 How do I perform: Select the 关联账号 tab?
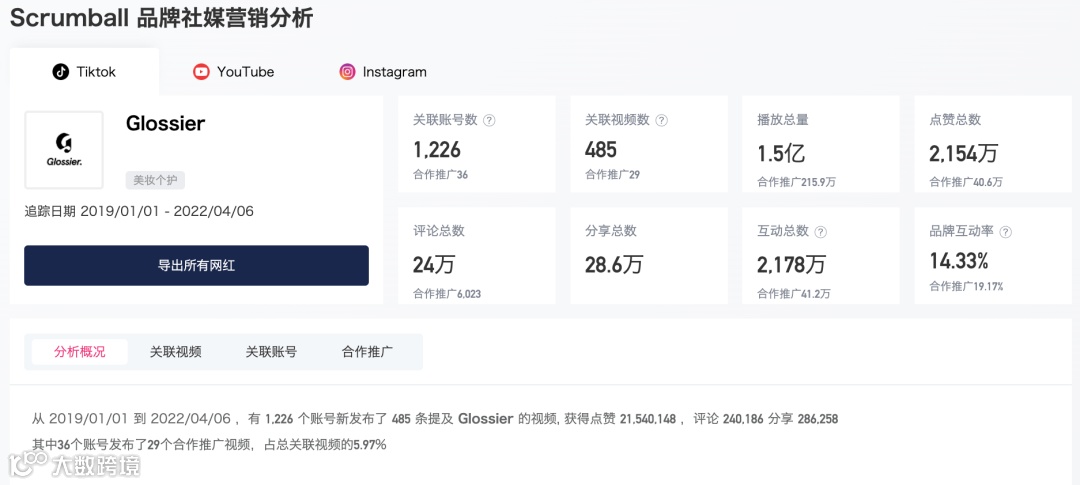(271, 352)
